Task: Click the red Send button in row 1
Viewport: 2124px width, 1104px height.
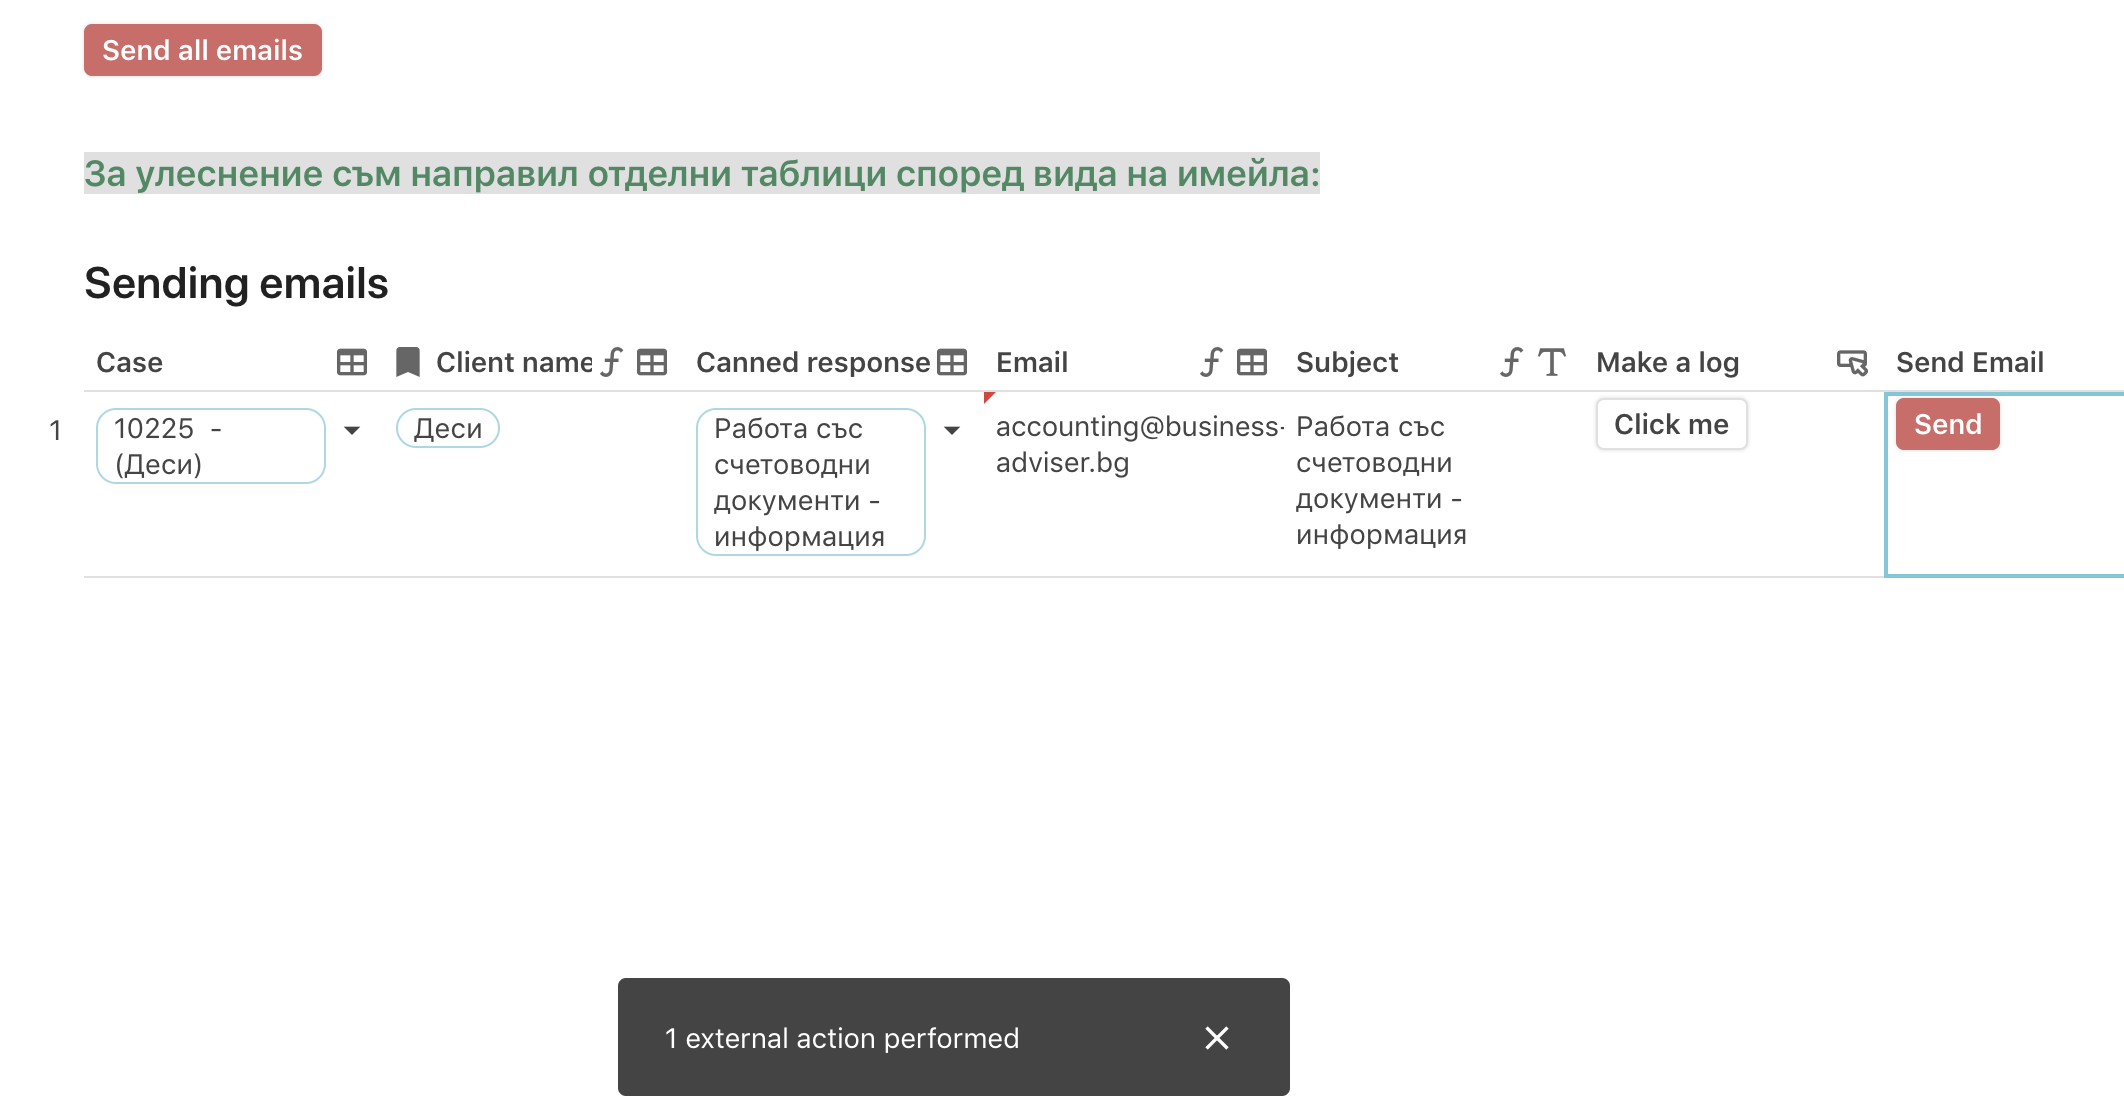Action: [x=1947, y=424]
